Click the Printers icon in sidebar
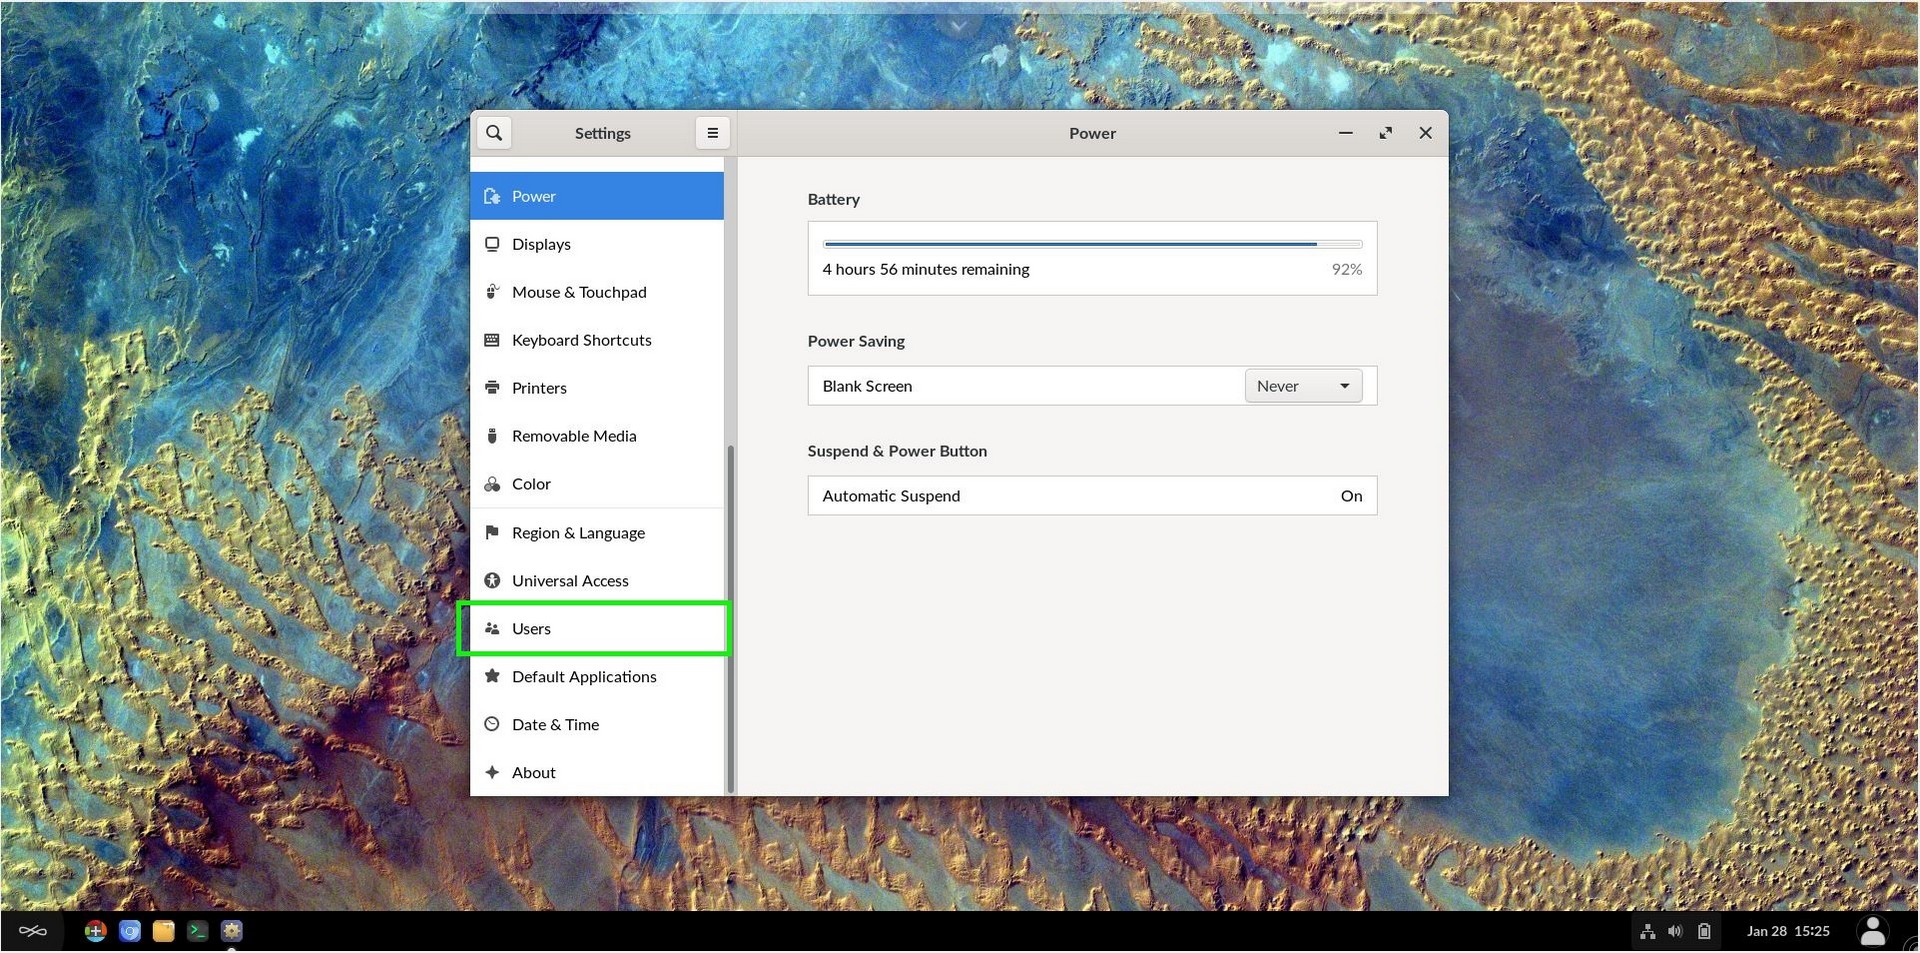 pos(492,388)
